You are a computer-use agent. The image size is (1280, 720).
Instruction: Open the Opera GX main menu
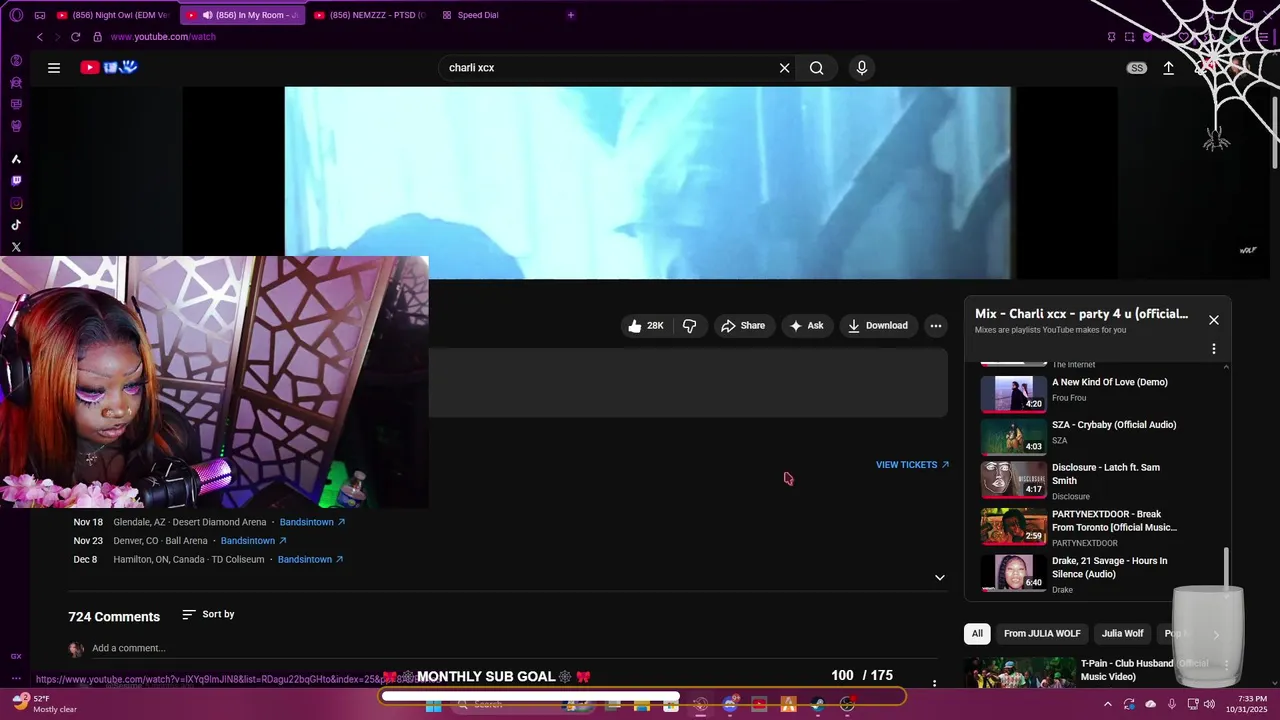point(16,15)
